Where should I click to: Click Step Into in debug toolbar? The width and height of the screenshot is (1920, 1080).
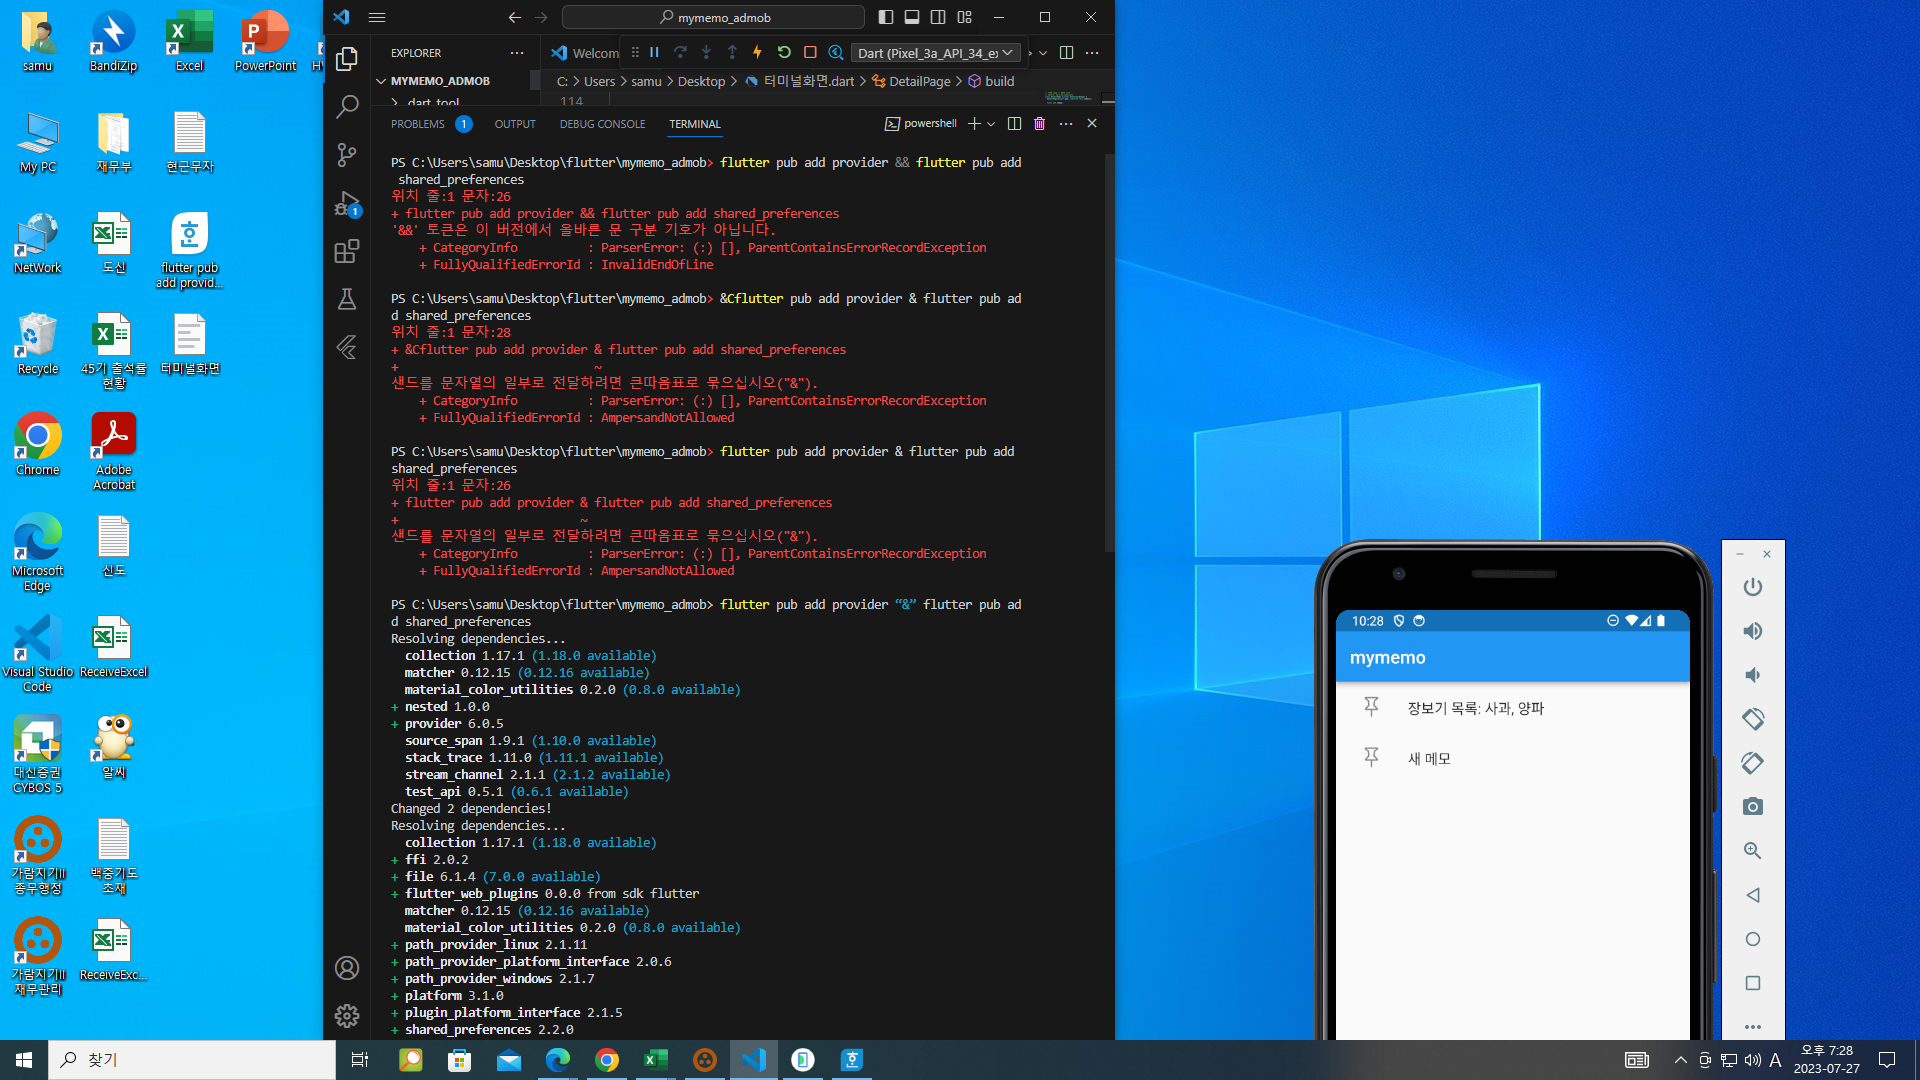click(706, 52)
